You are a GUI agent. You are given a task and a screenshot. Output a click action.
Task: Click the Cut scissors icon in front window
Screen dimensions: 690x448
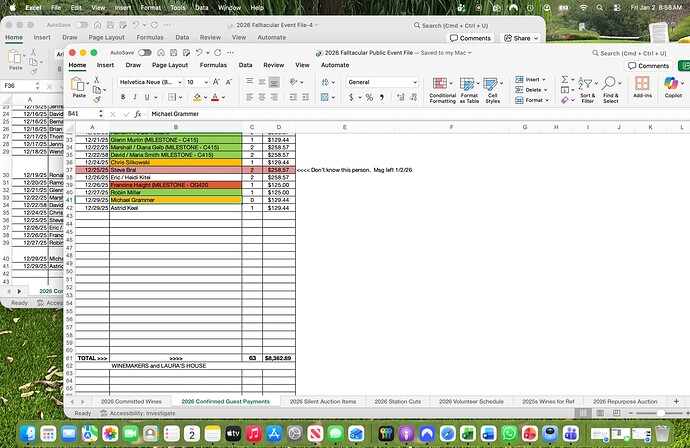coord(96,80)
